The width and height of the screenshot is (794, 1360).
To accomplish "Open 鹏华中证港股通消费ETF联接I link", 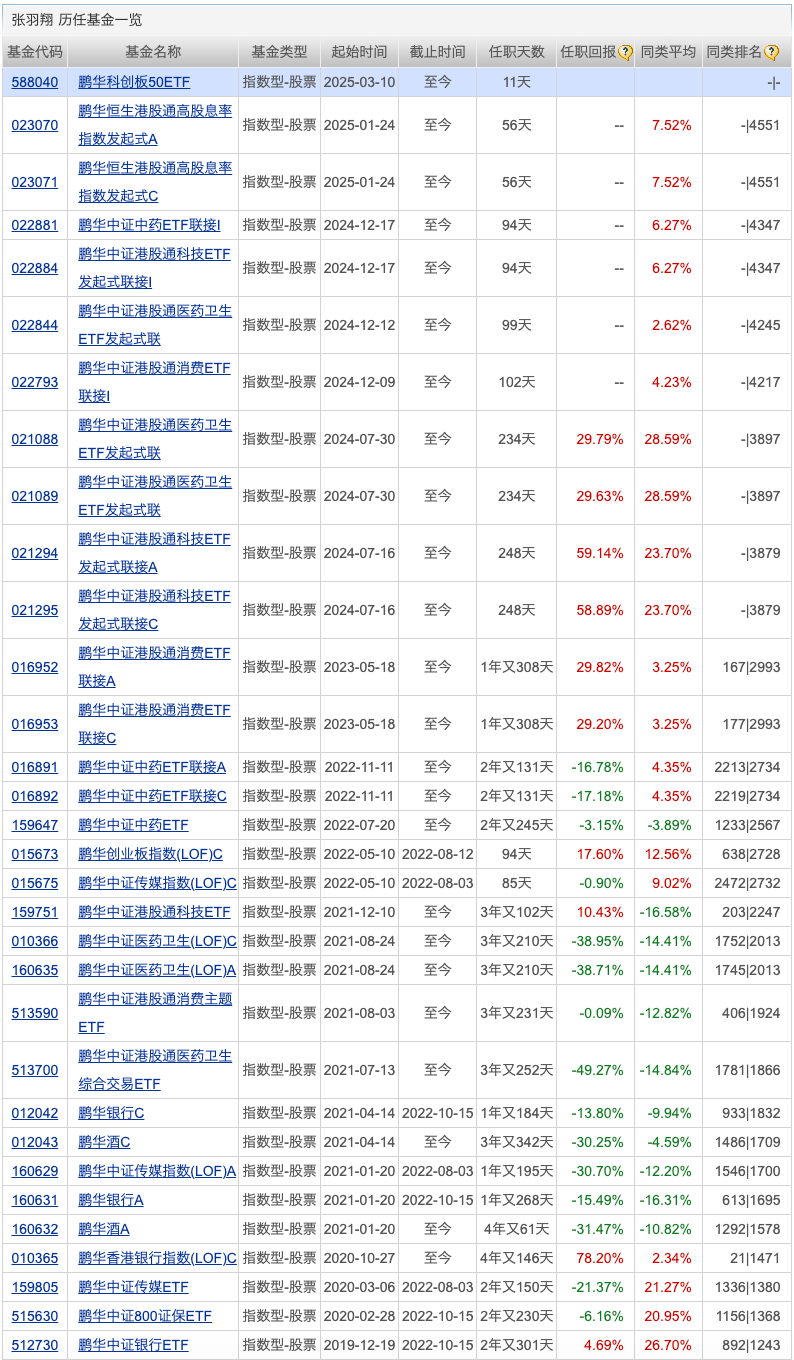I will [155, 382].
